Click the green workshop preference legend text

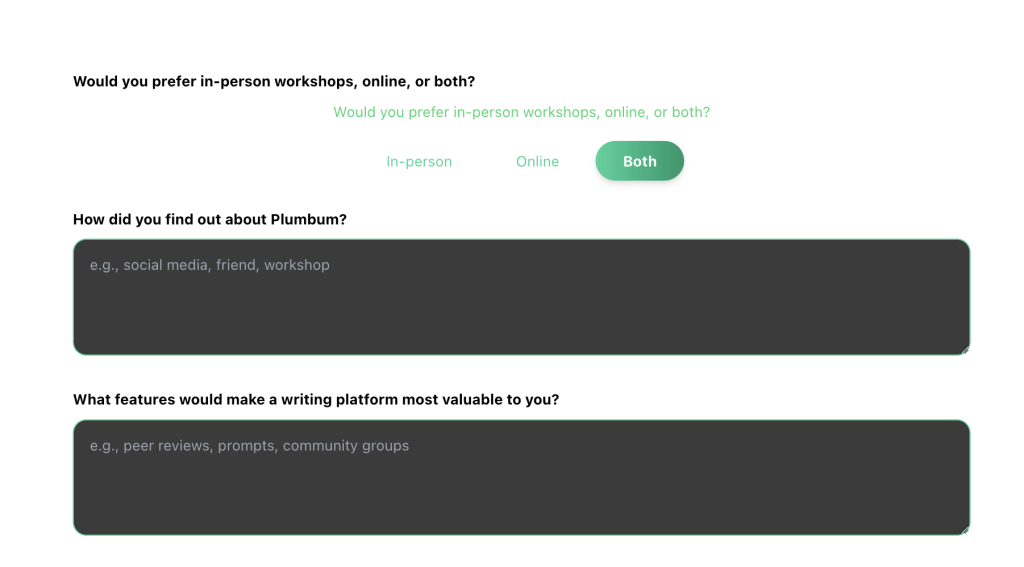[521, 112]
